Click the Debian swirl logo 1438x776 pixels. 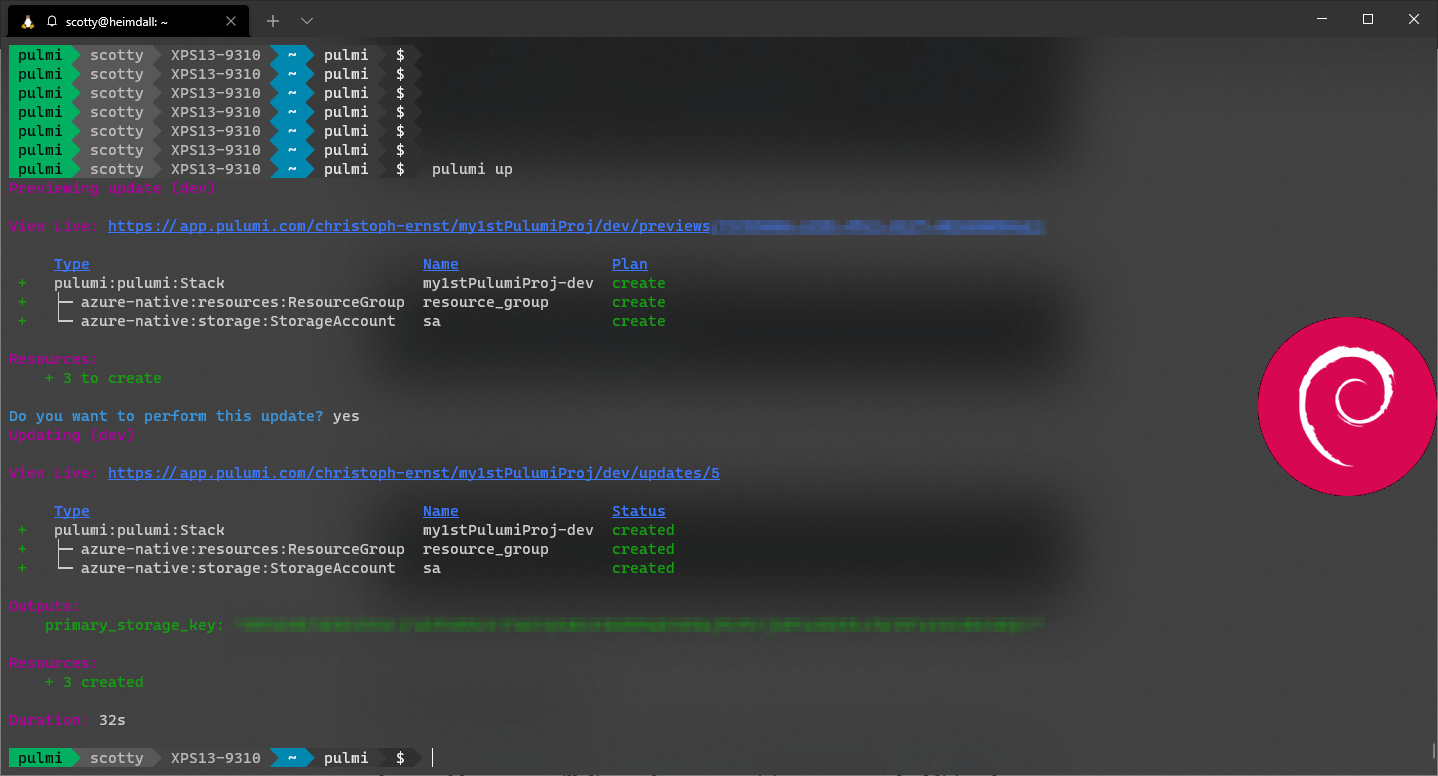point(1347,406)
